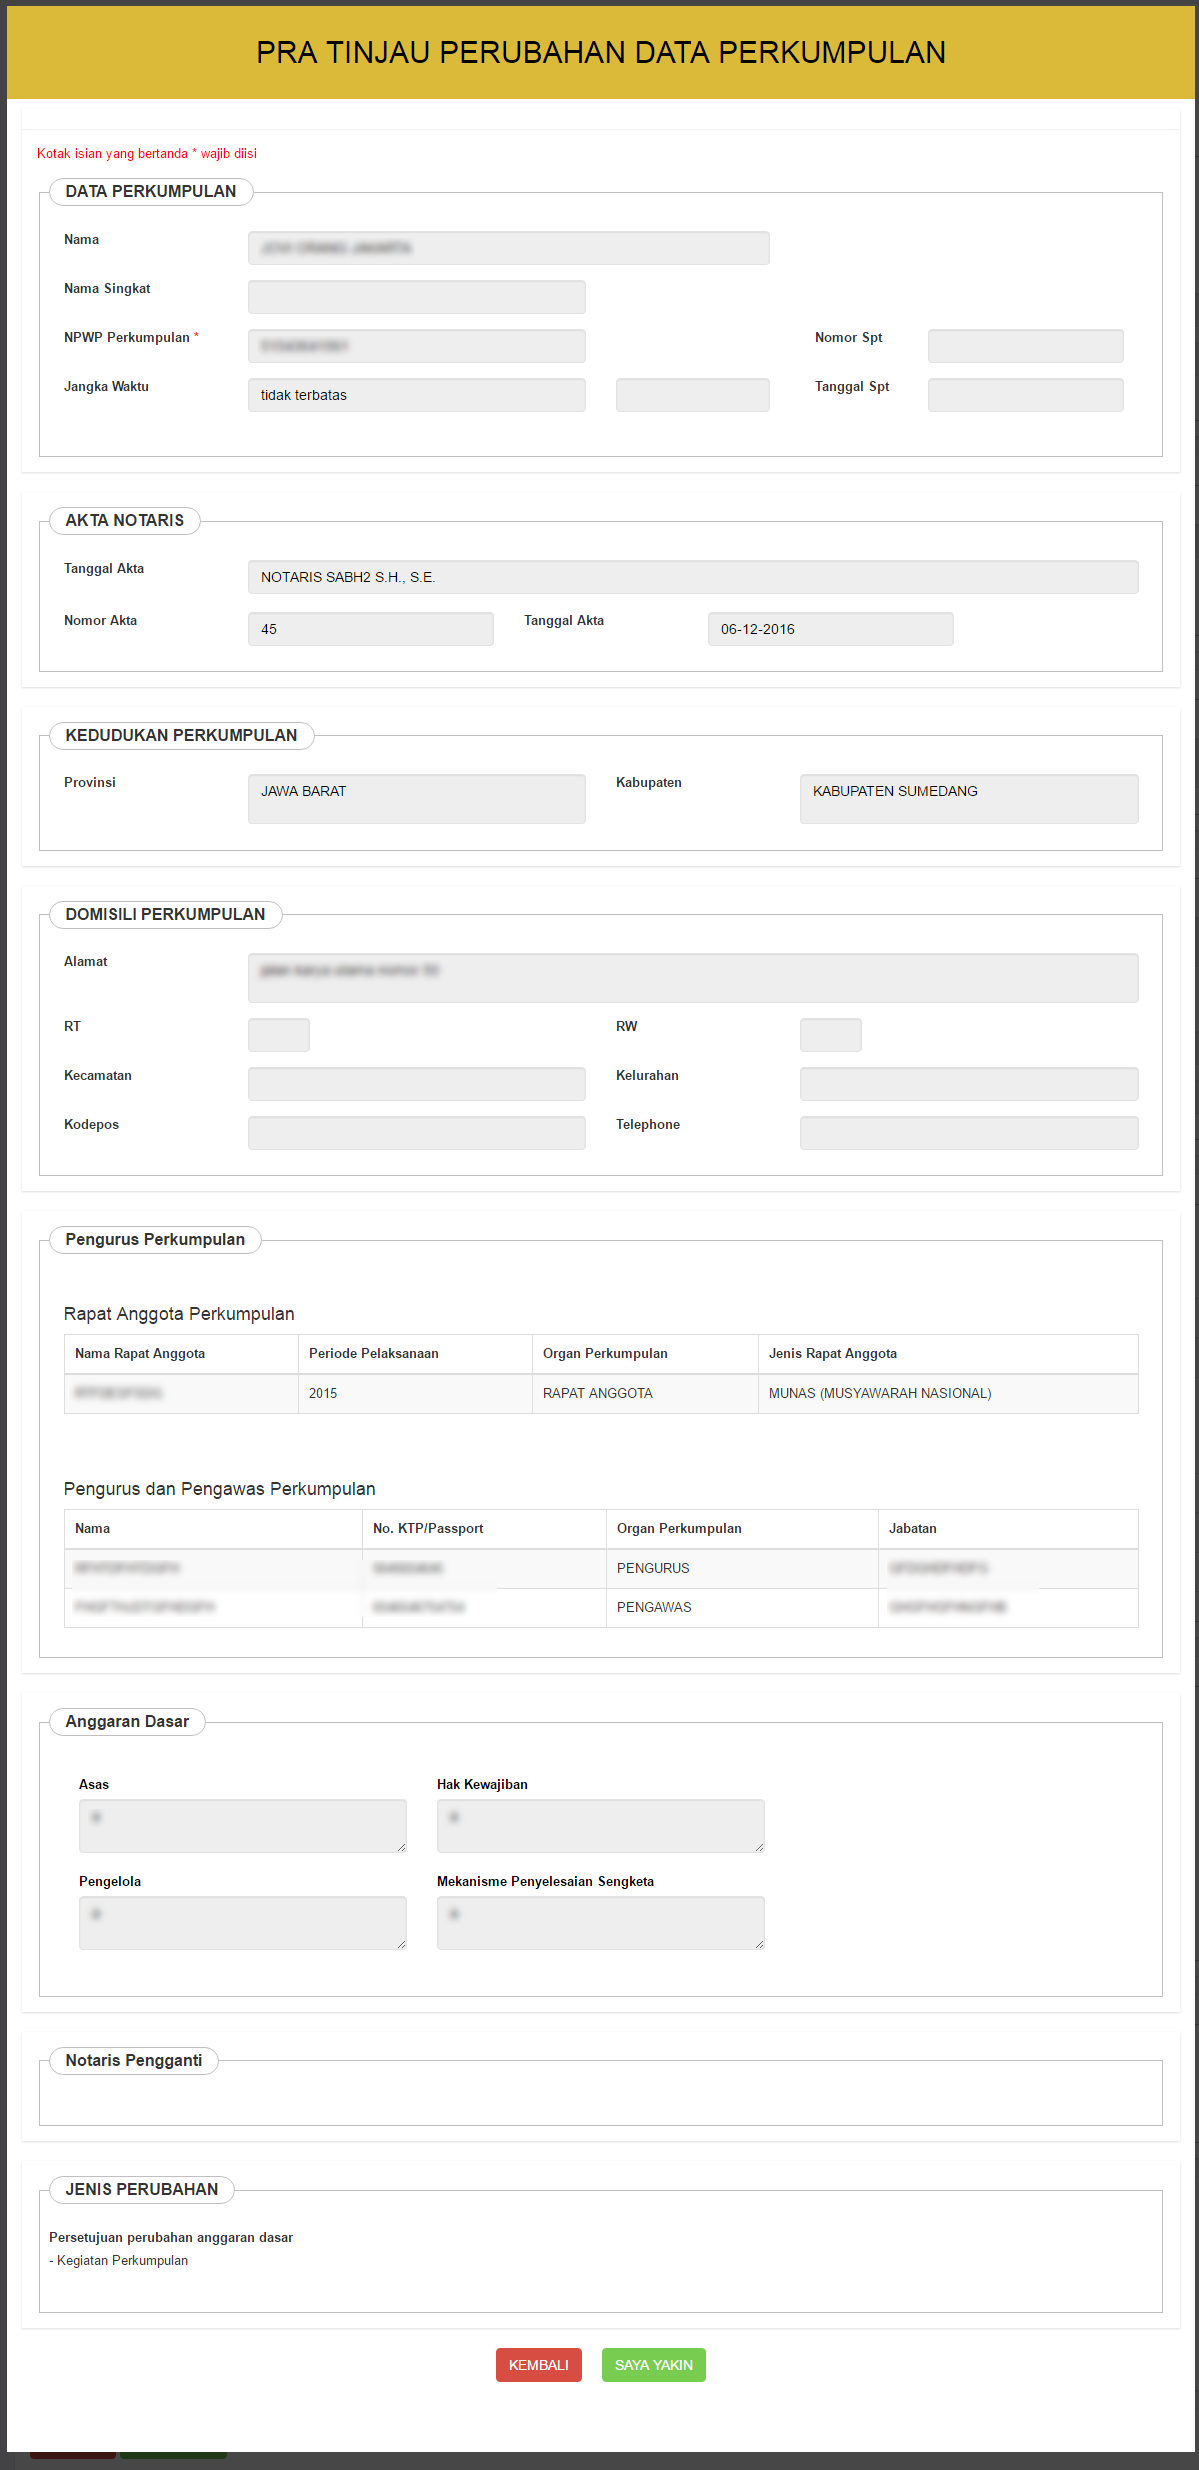Focus the Kecamatan input field

click(416, 1084)
